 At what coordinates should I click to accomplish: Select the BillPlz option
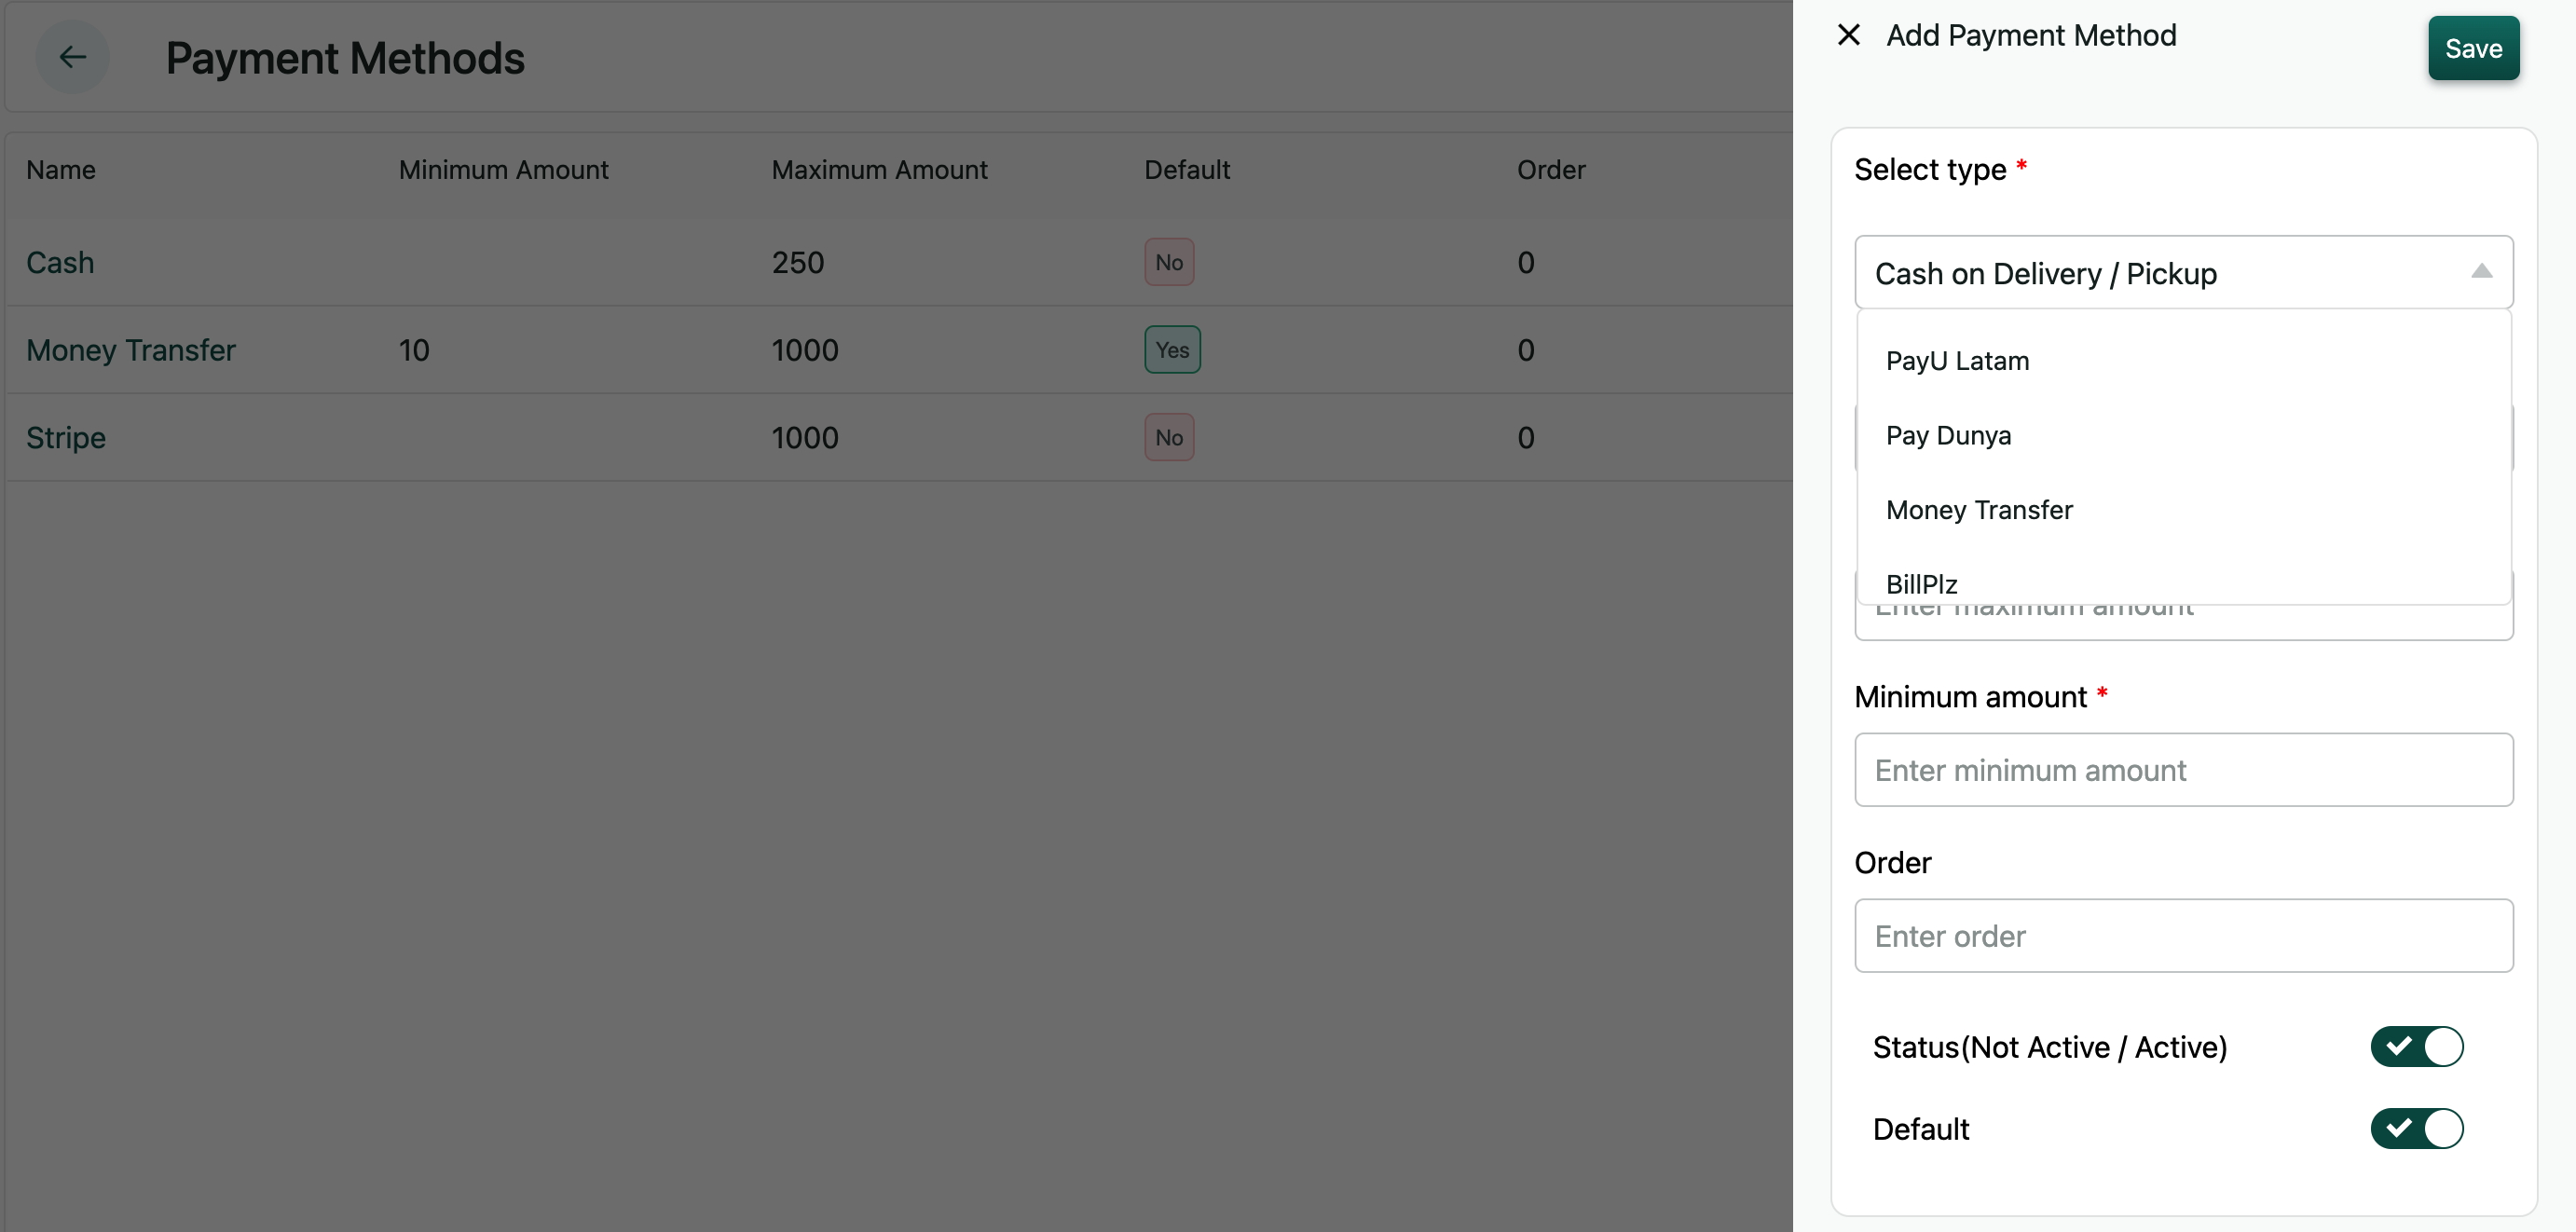pos(1921,584)
